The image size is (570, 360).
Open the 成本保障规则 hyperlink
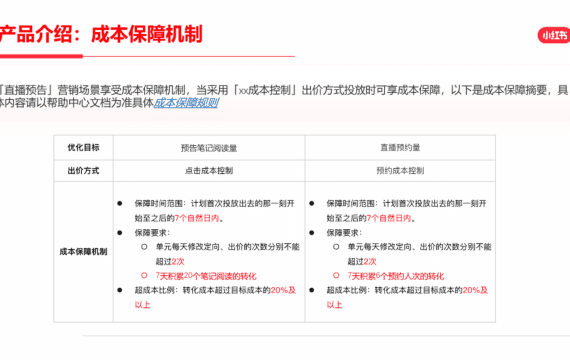coord(186,103)
